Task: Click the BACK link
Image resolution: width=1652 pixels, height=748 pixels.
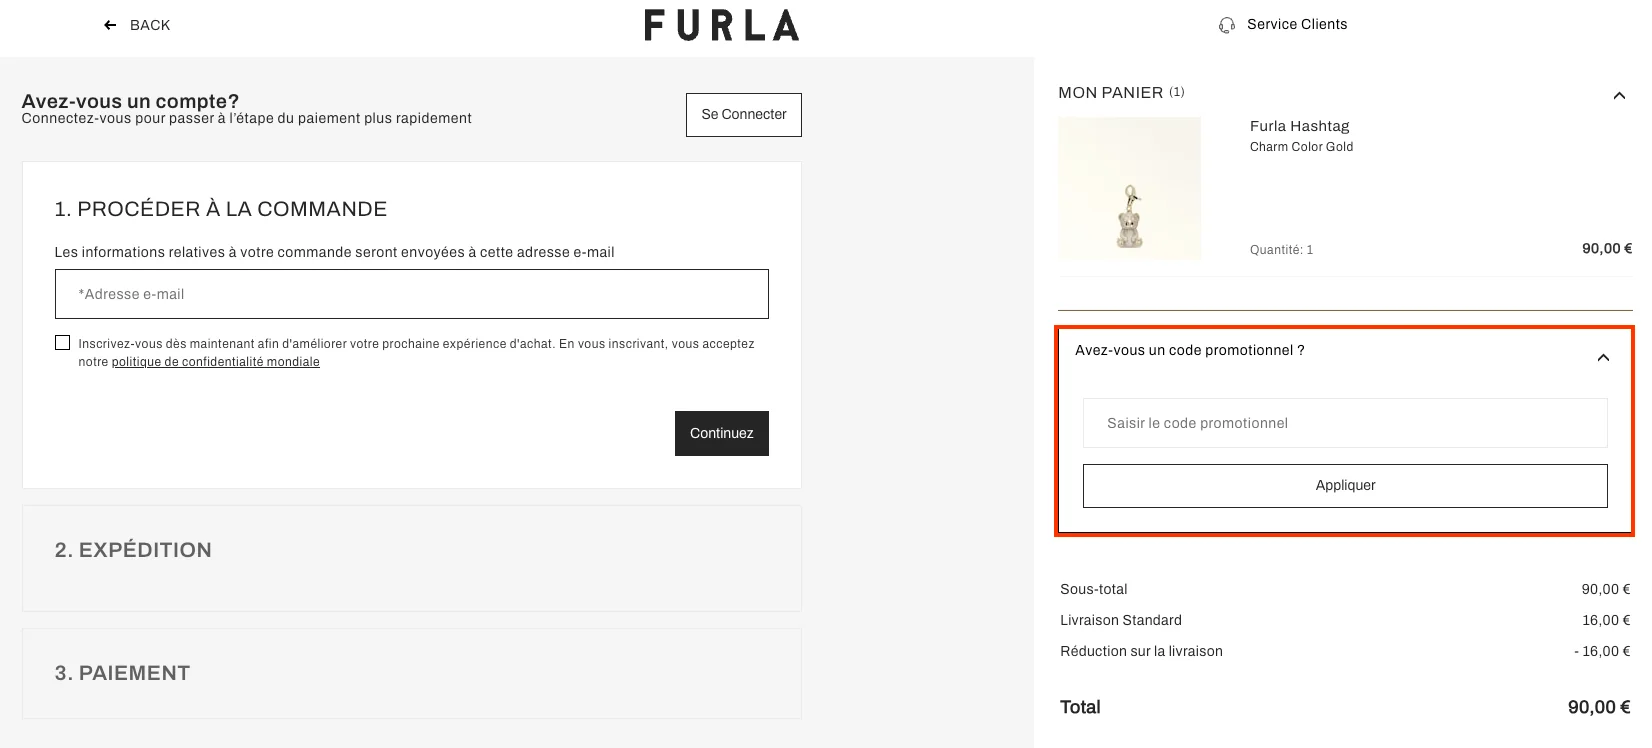Action: click(x=148, y=24)
